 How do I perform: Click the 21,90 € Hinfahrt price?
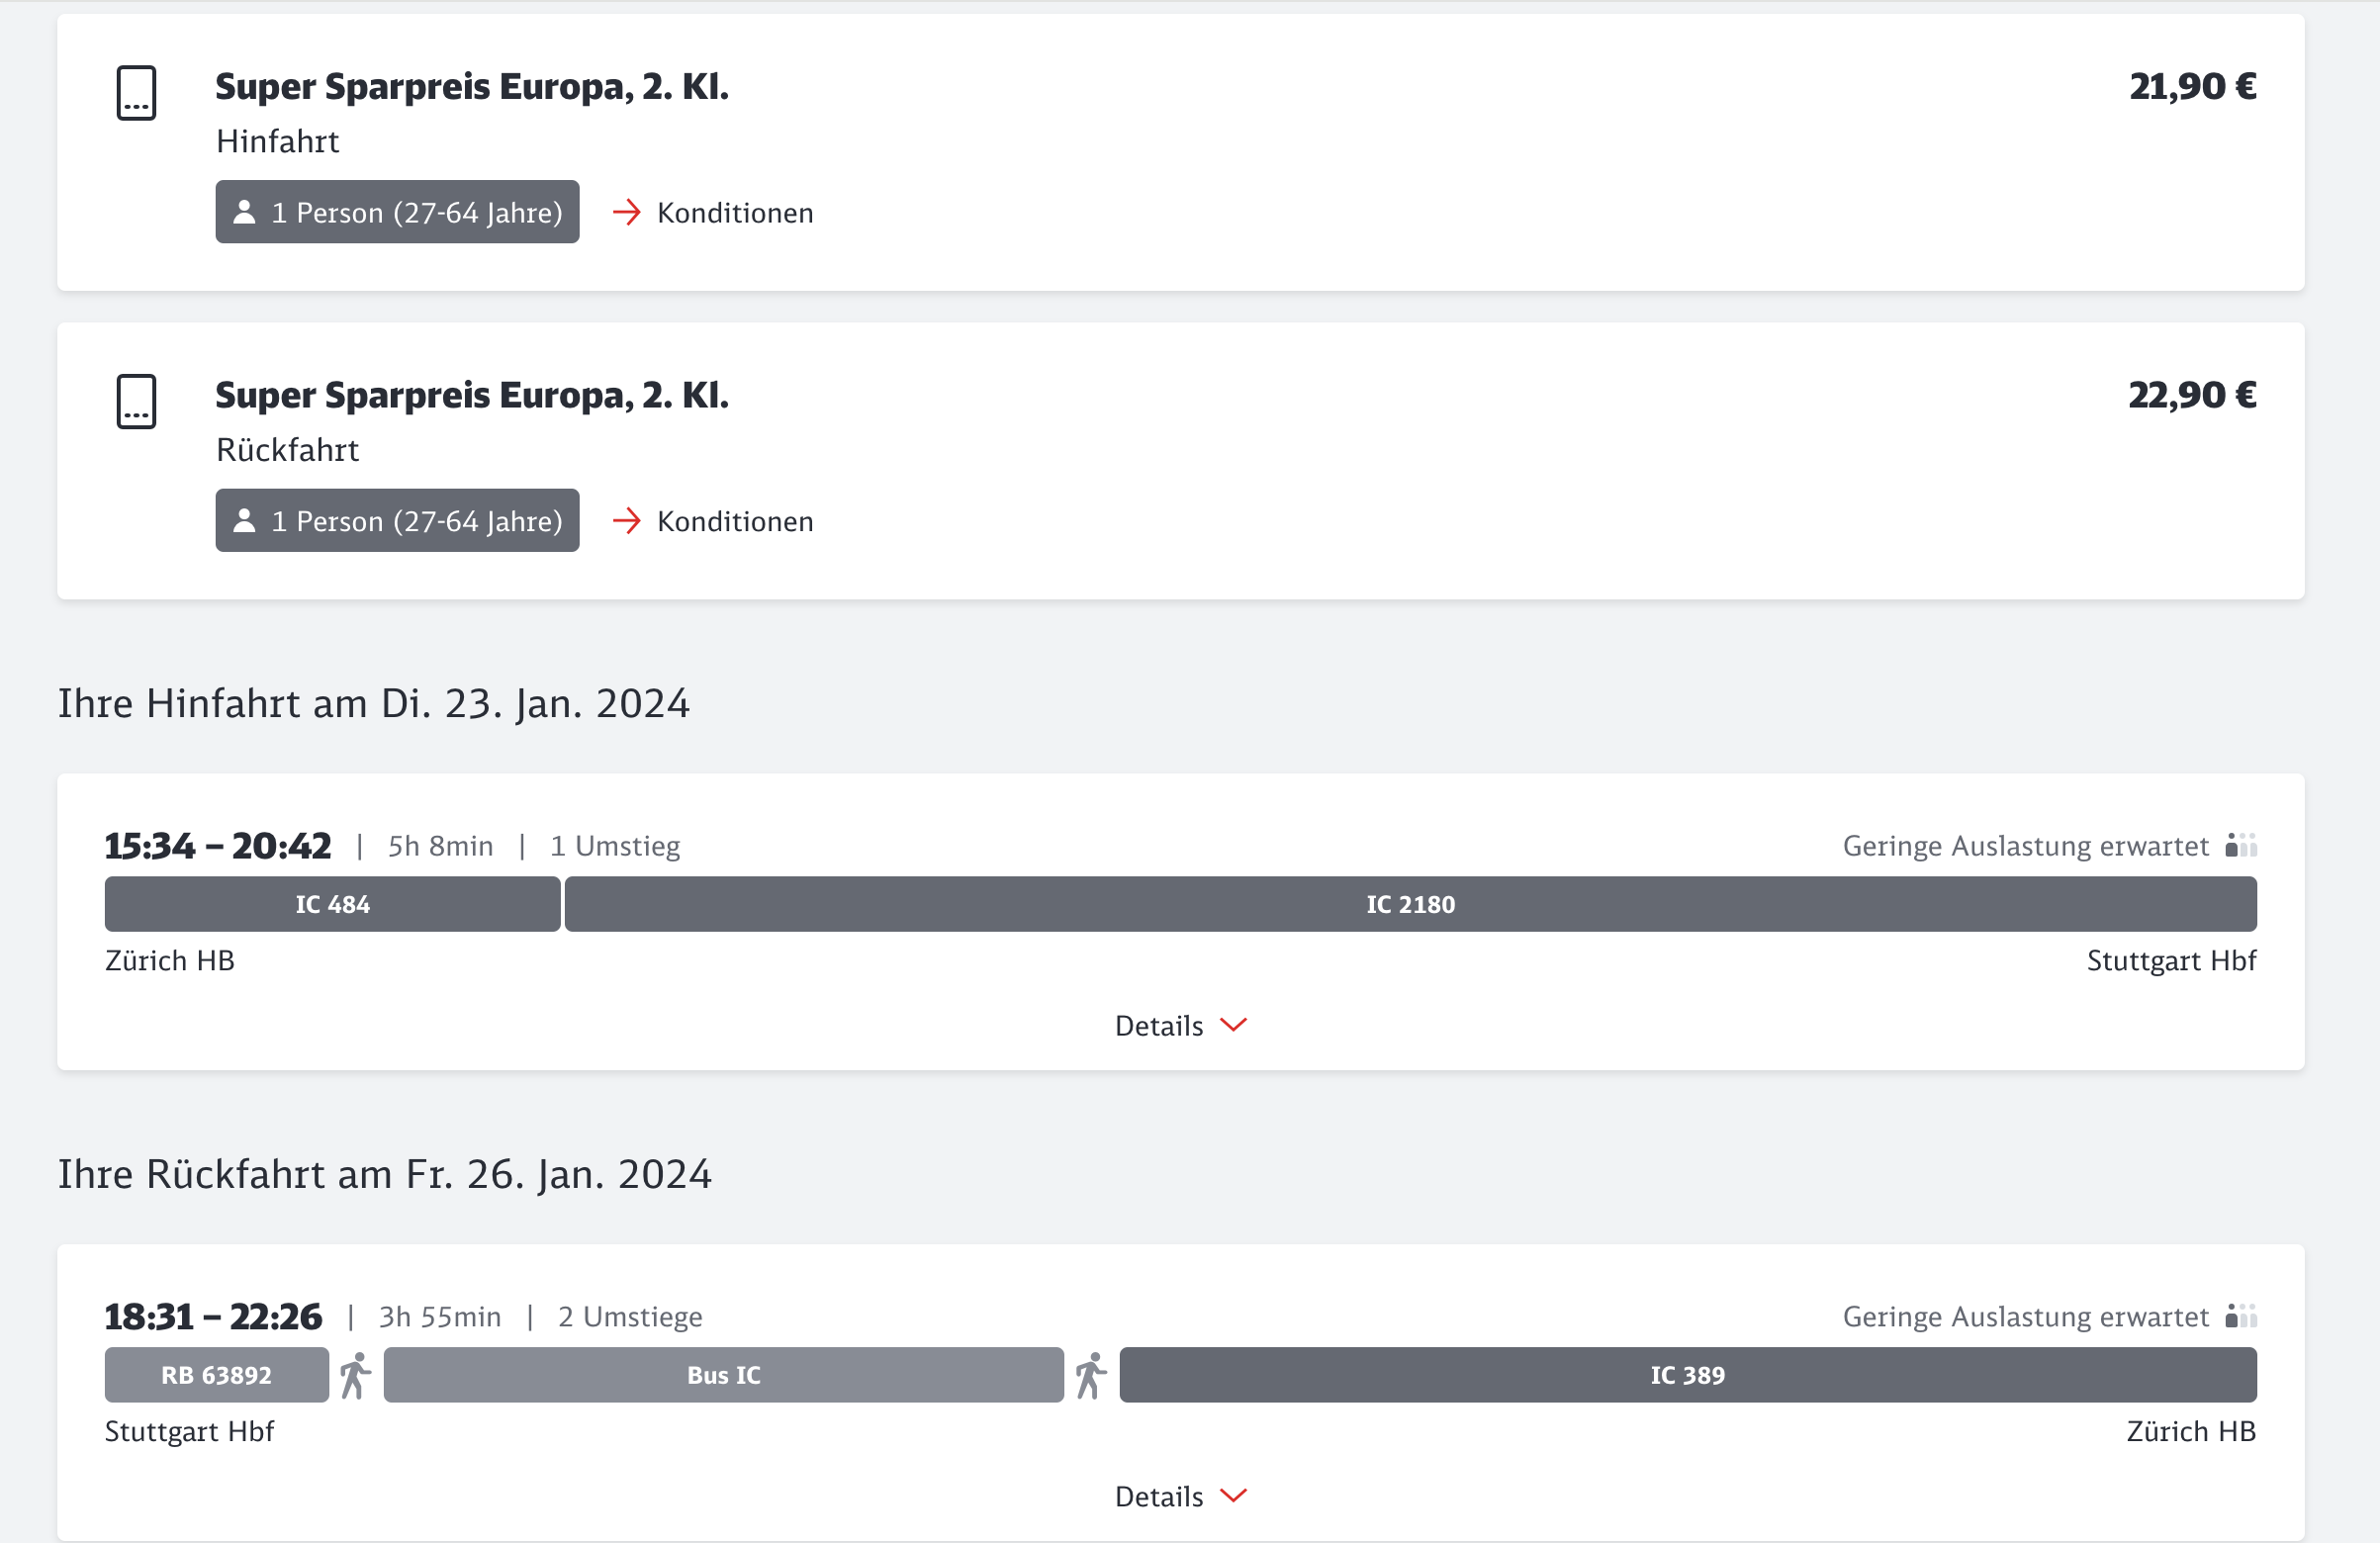tap(2192, 87)
